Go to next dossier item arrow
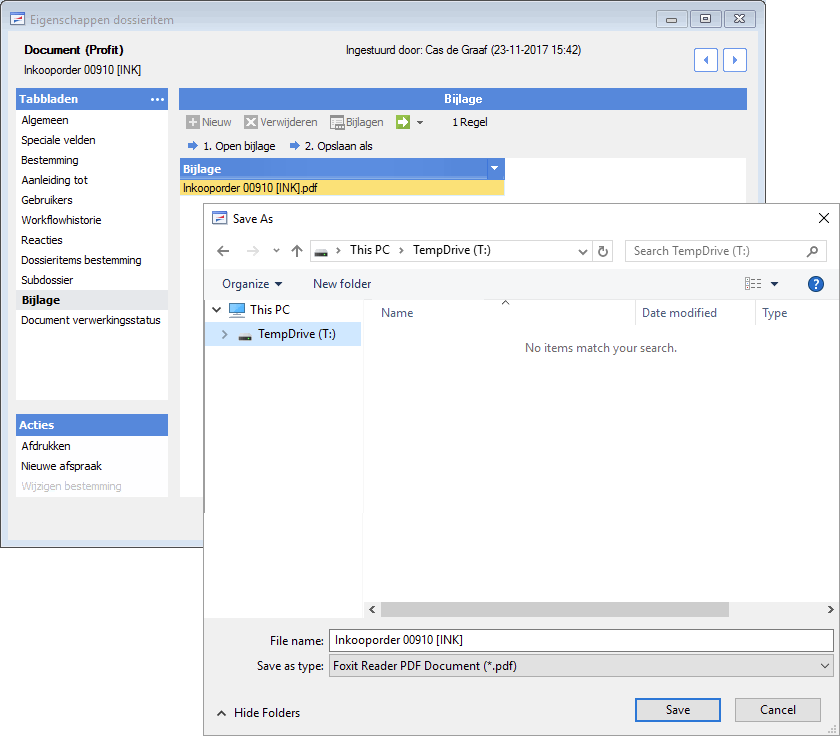Screen dimensions: 840x736 734,60
